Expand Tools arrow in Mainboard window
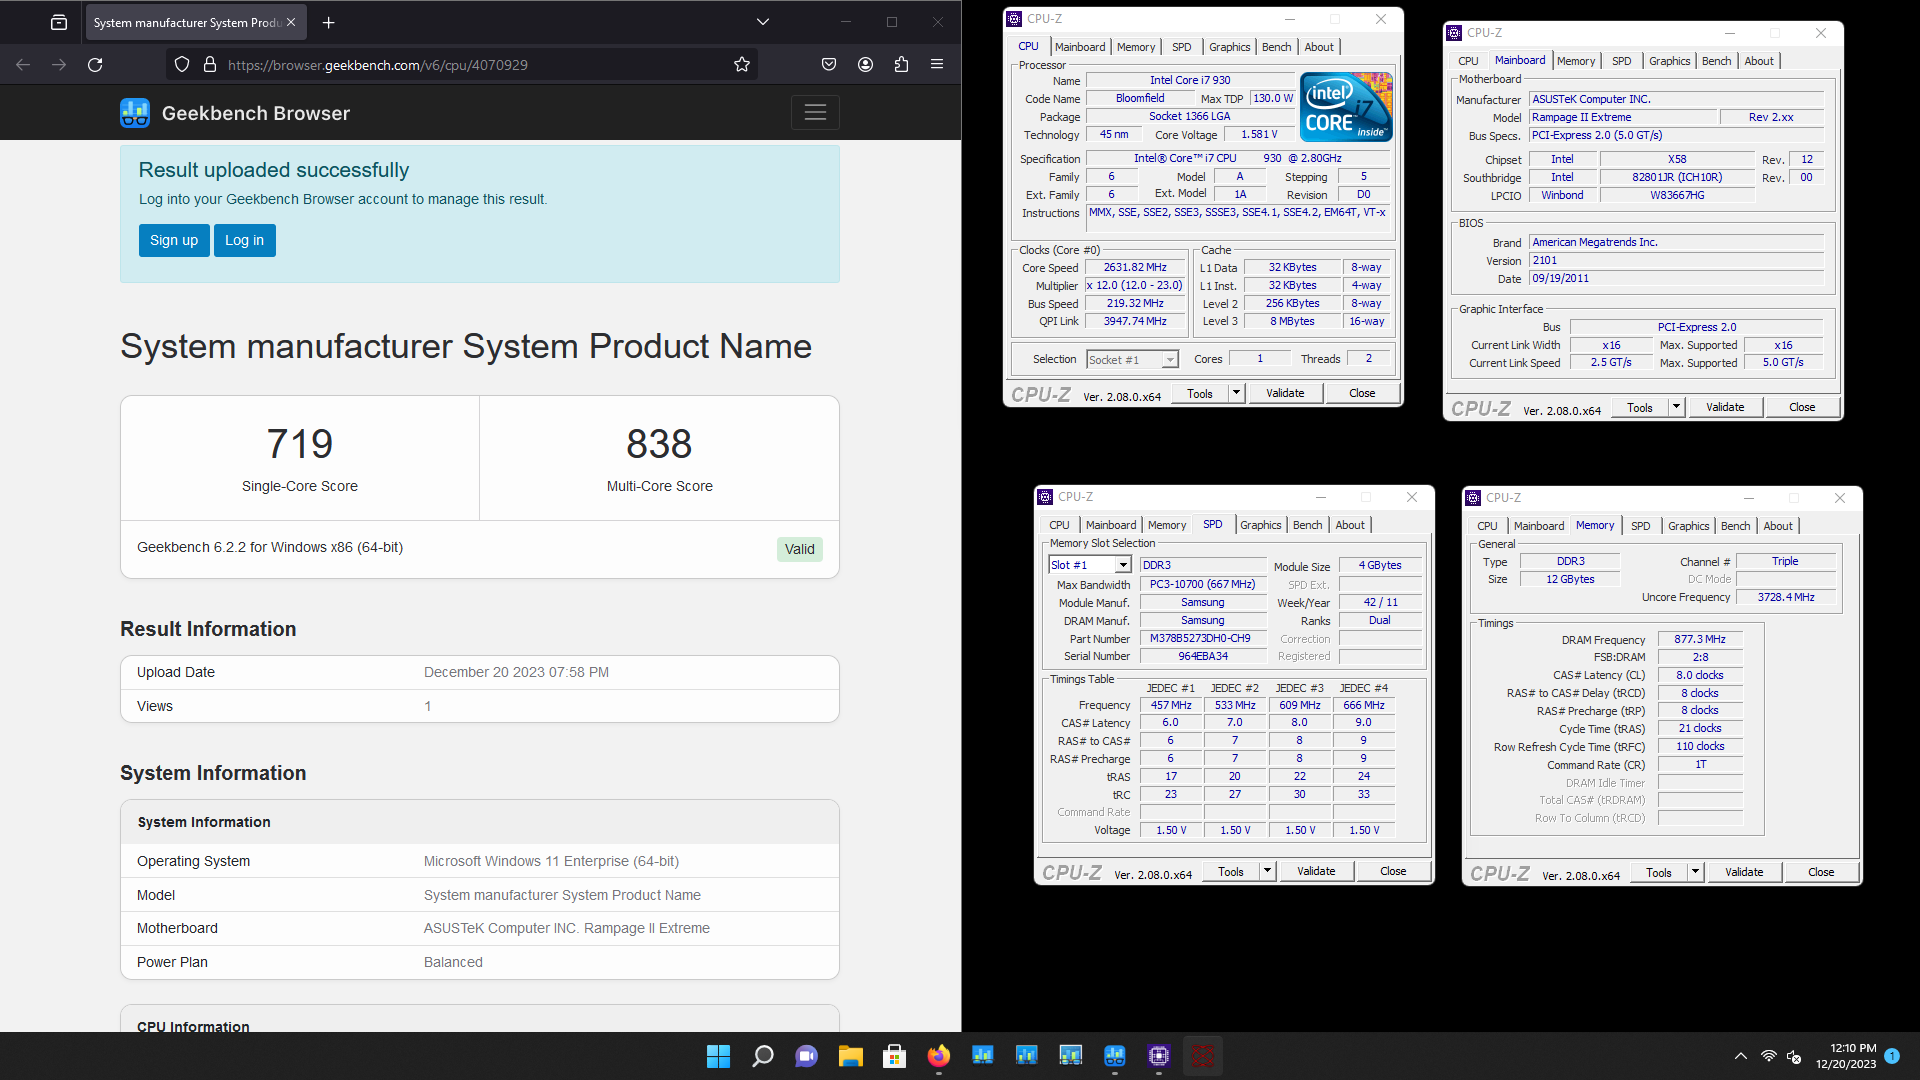The height and width of the screenshot is (1080, 1920). pyautogui.click(x=1676, y=408)
